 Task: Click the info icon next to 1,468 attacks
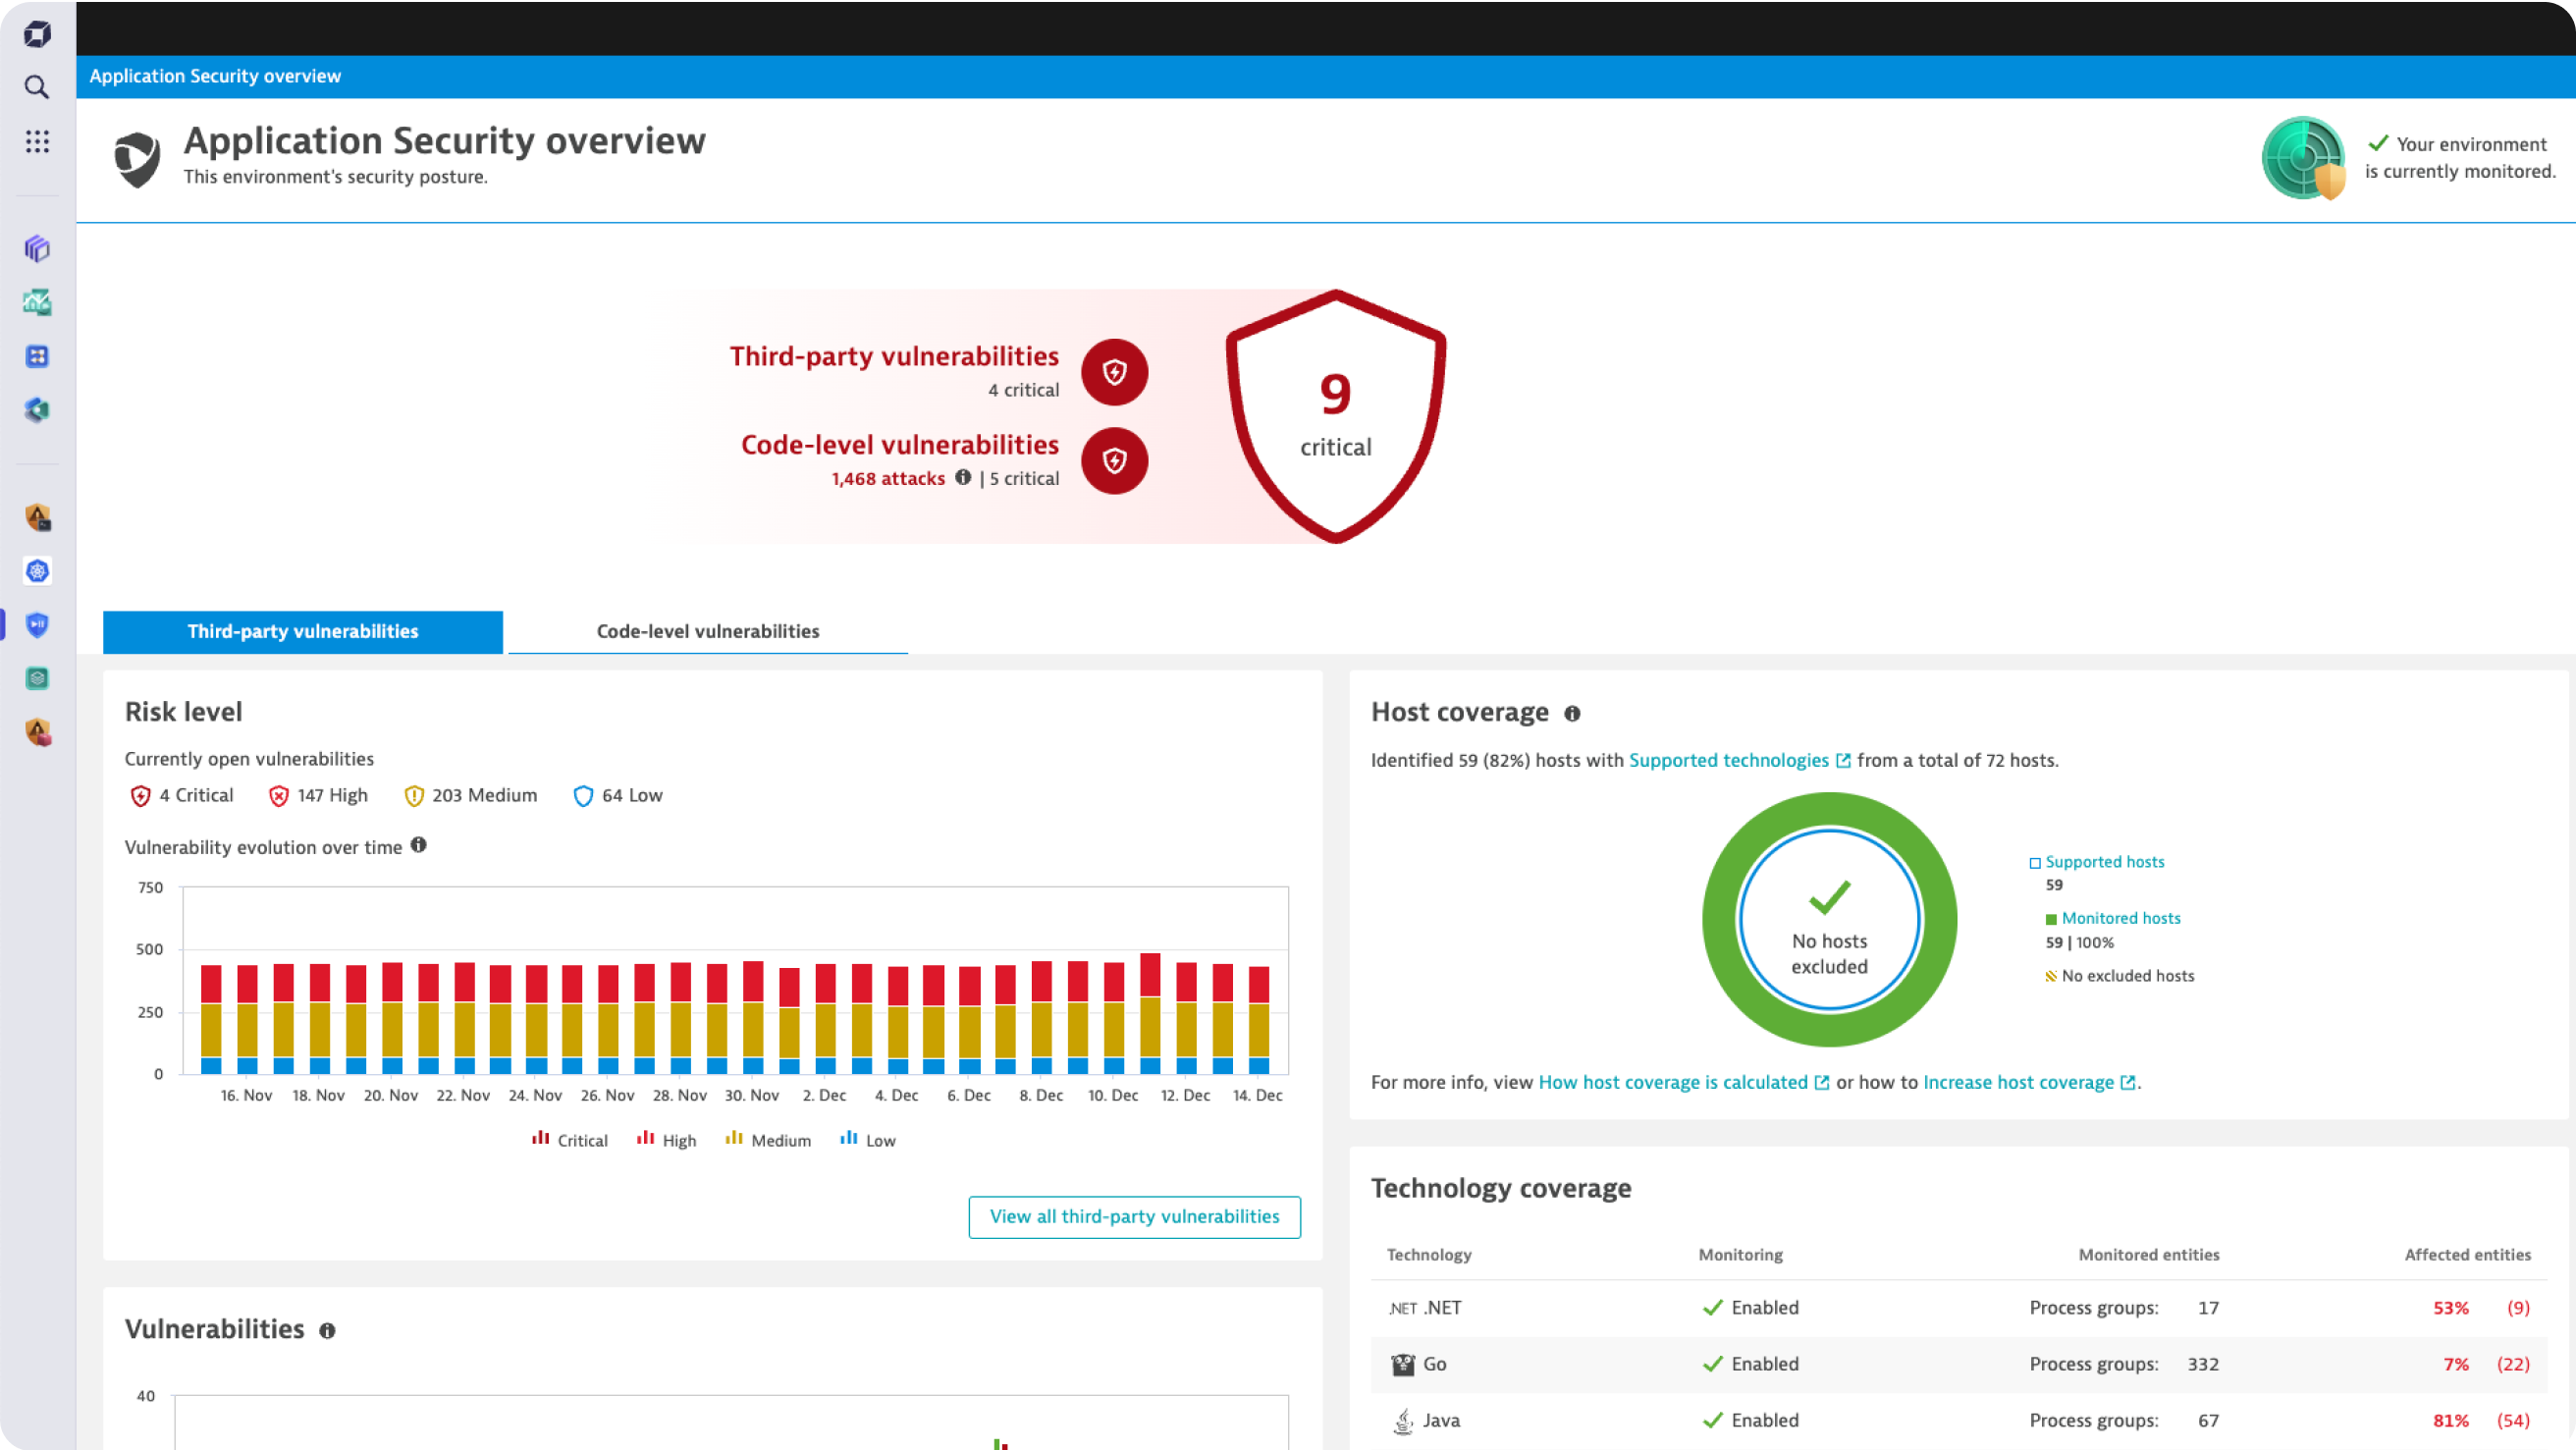[962, 477]
